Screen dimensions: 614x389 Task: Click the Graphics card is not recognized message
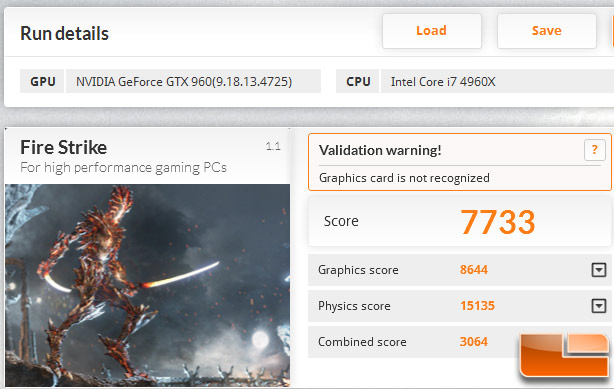pos(404,178)
